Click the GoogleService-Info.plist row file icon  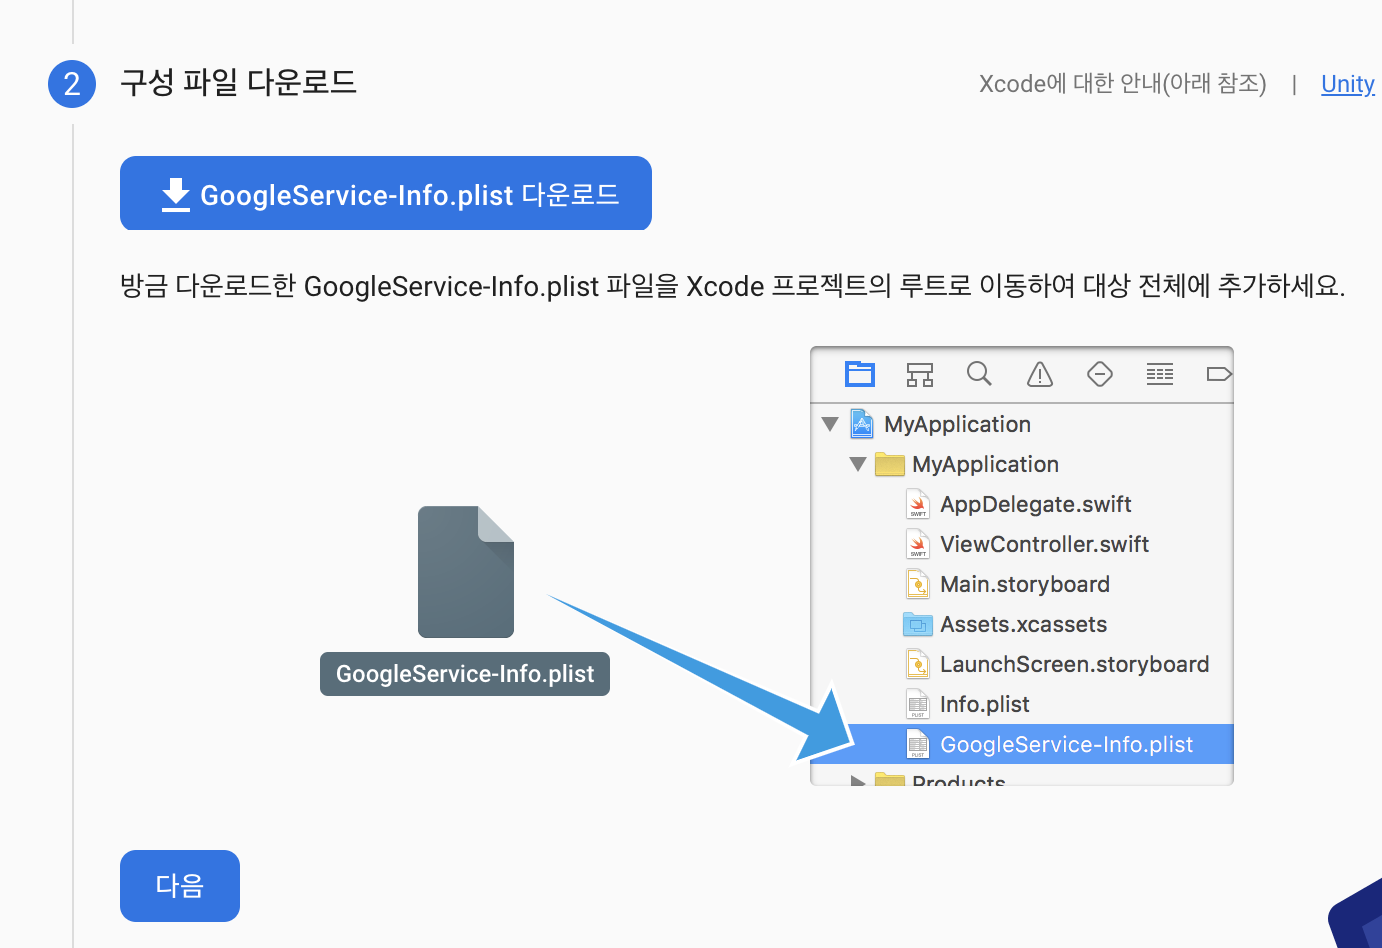tap(918, 744)
